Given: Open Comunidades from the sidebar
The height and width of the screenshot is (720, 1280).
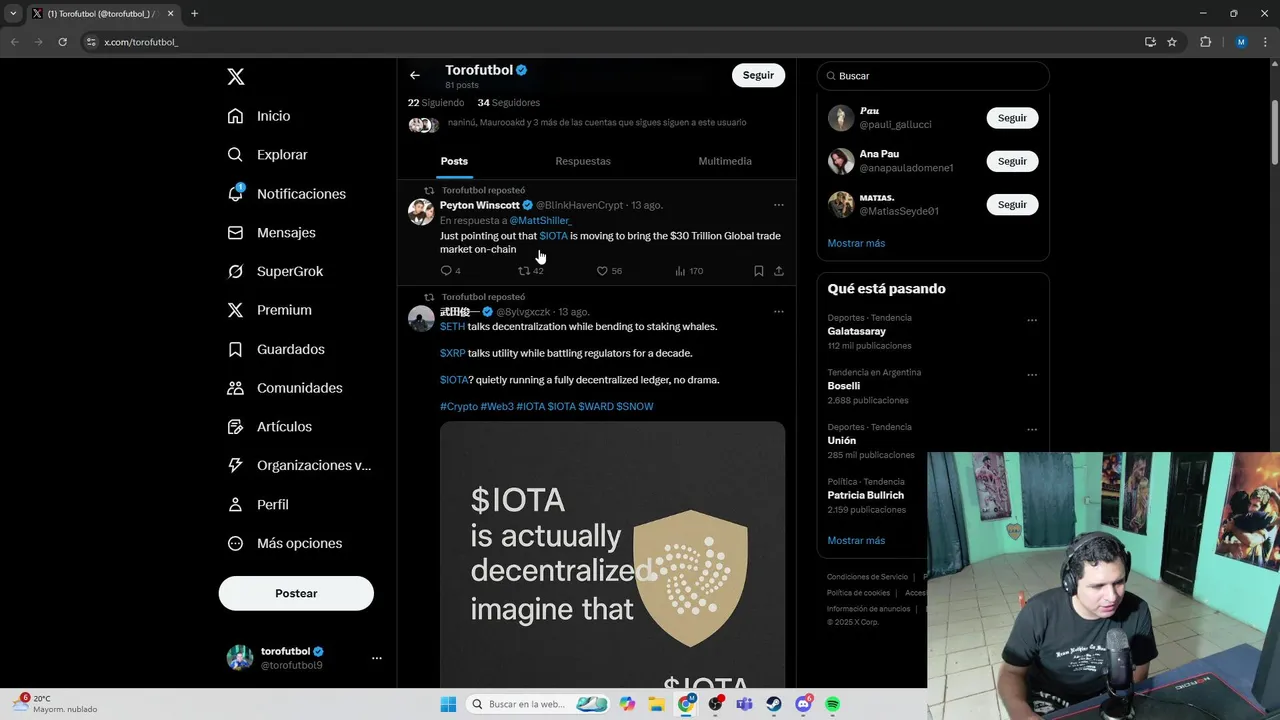Looking at the screenshot, I should tap(285, 388).
